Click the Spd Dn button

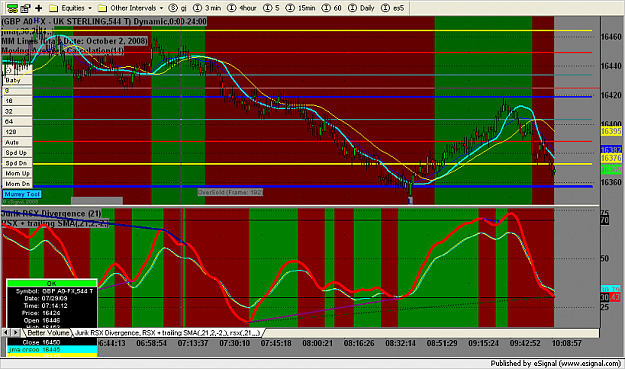18,163
